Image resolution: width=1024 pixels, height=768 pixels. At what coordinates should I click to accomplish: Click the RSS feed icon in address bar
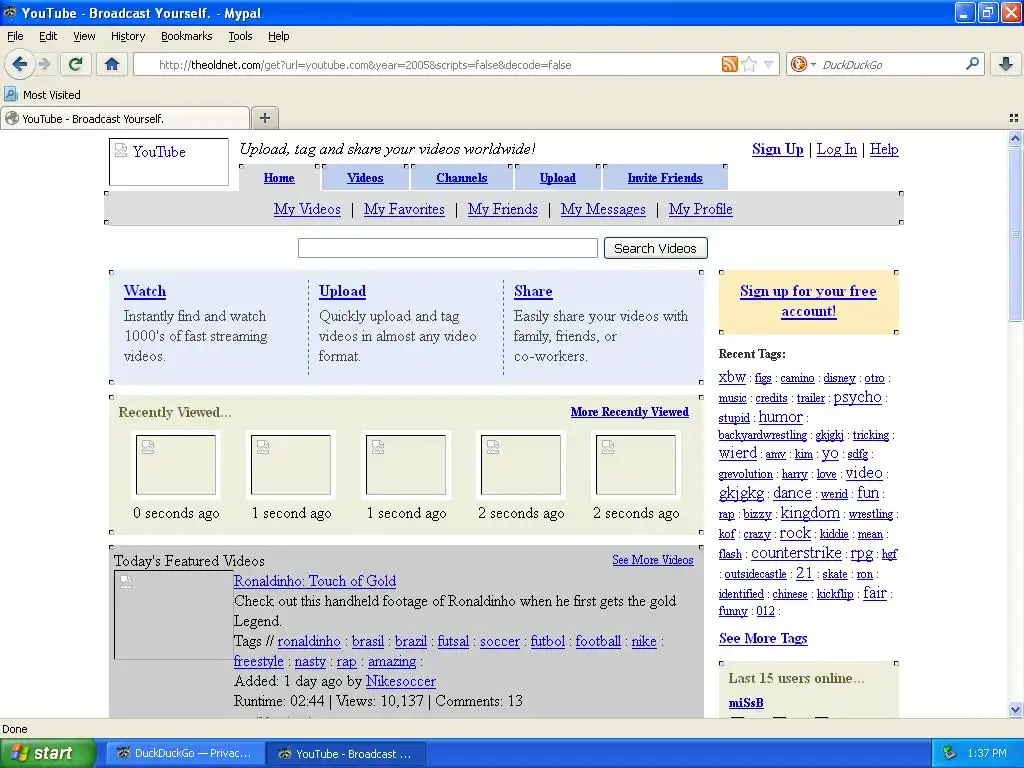(x=729, y=64)
